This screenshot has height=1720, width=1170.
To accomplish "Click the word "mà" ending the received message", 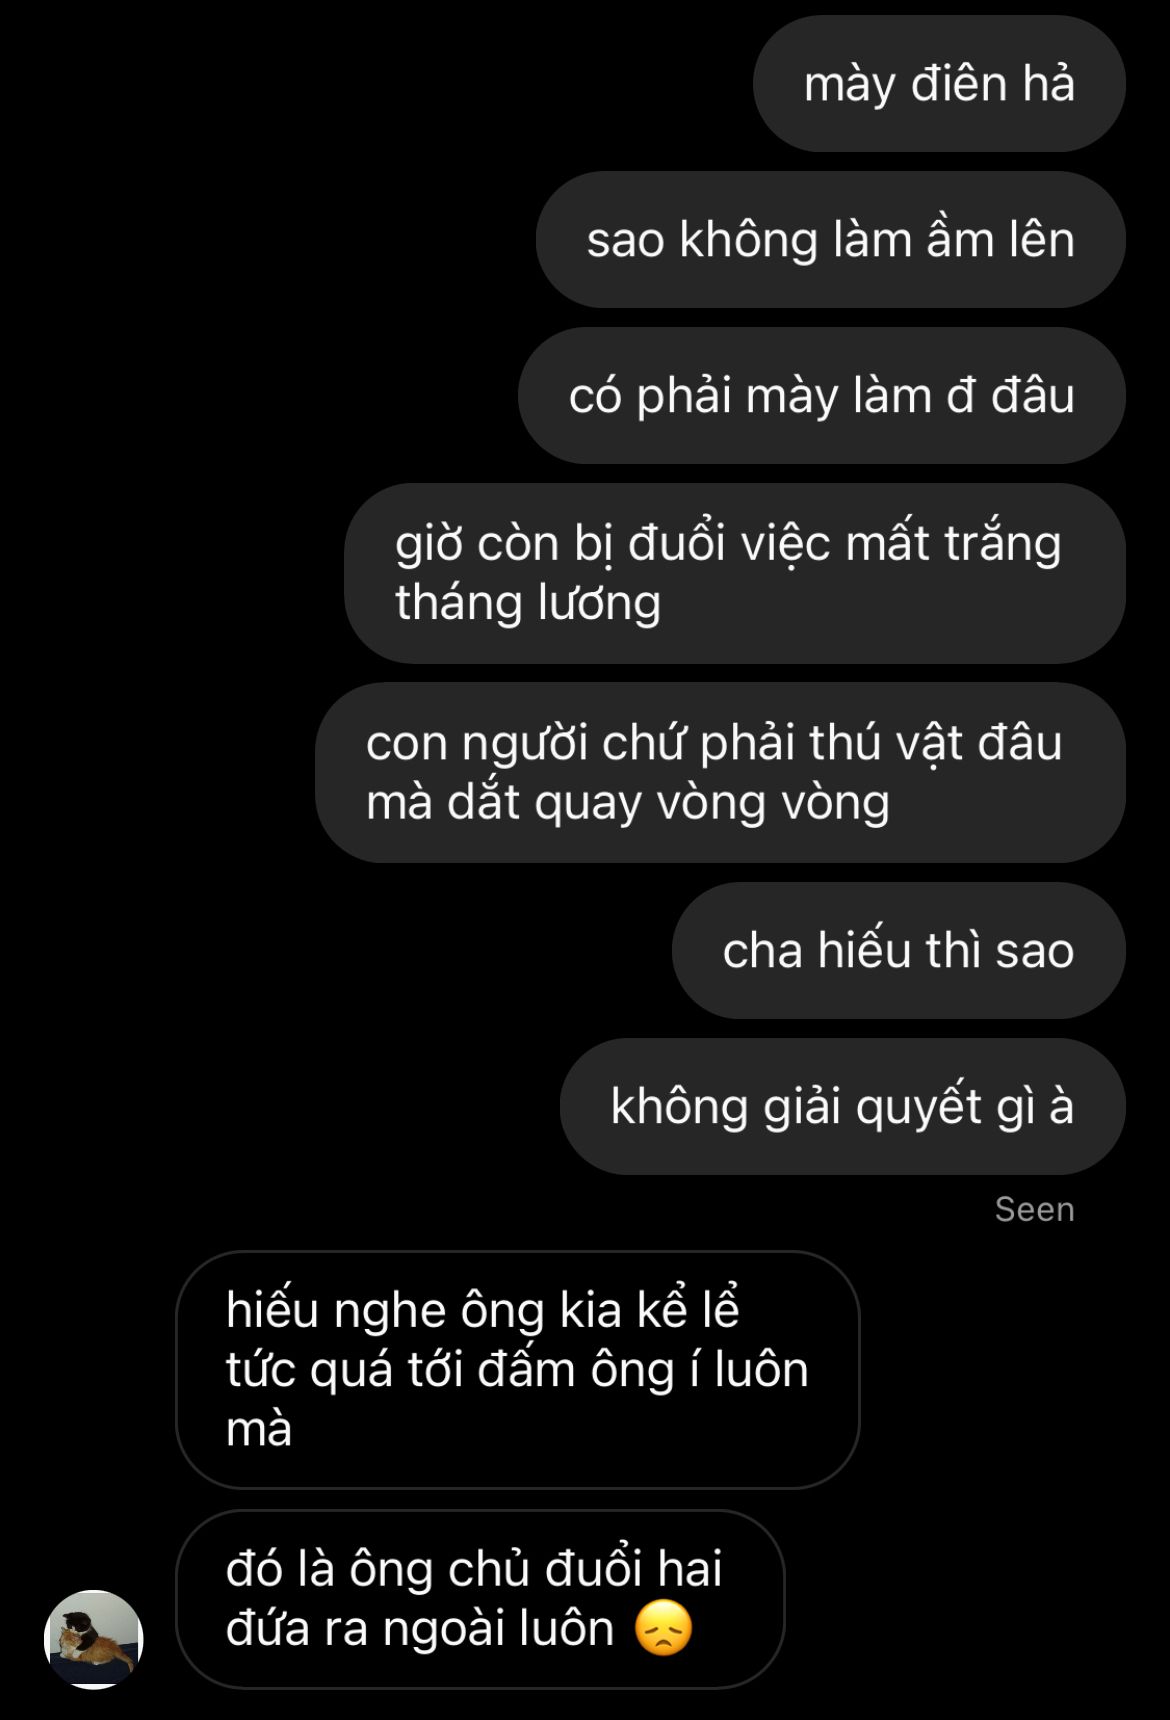I will [259, 1429].
